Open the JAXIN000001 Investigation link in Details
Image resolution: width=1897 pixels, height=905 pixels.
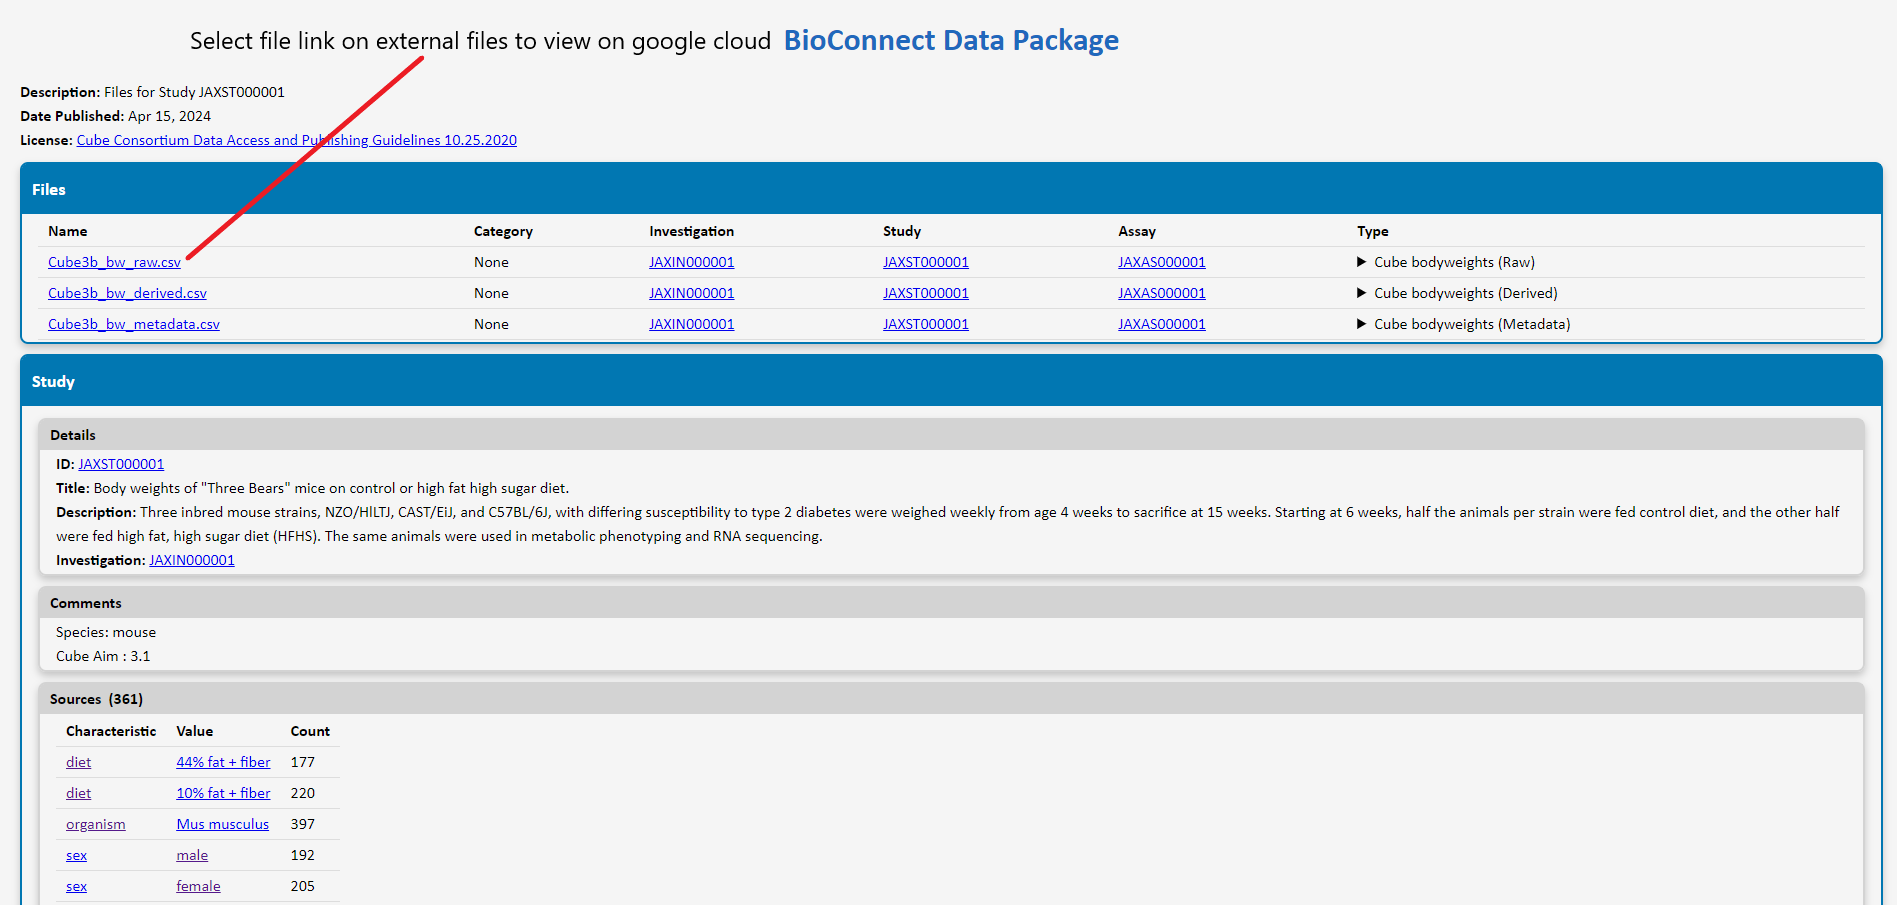(x=191, y=560)
